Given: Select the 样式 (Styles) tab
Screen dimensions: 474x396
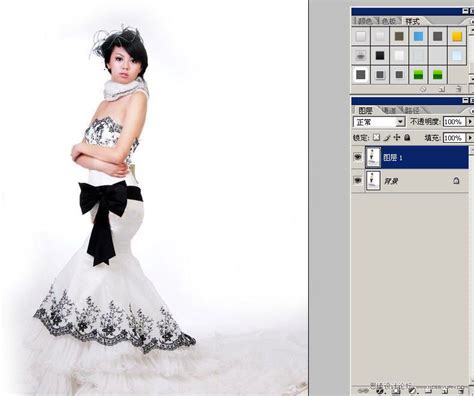Looking at the screenshot, I should pos(412,21).
